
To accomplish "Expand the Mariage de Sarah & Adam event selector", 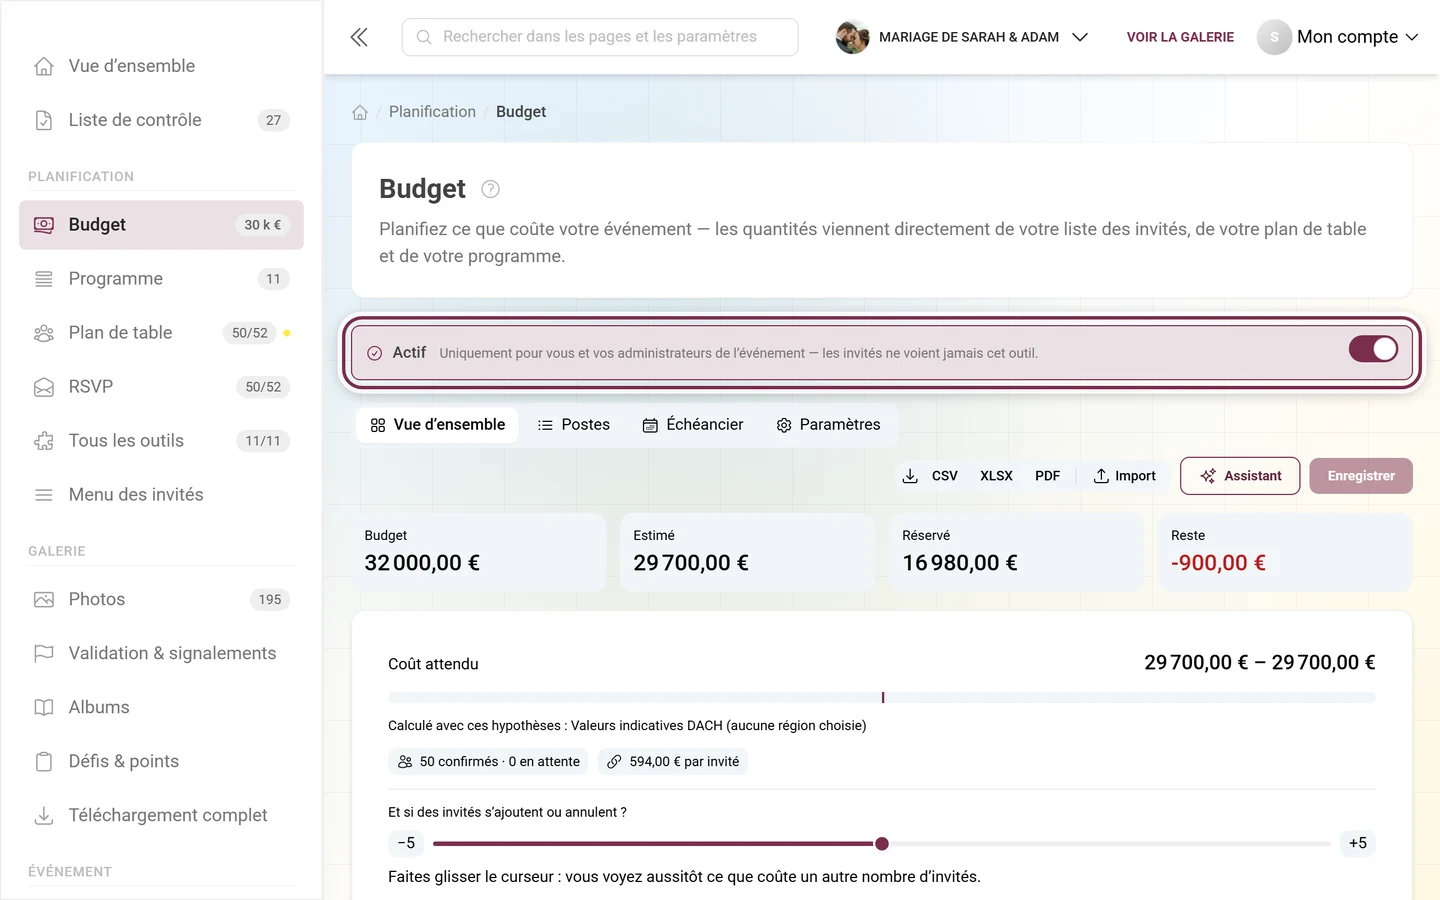I will click(x=962, y=37).
